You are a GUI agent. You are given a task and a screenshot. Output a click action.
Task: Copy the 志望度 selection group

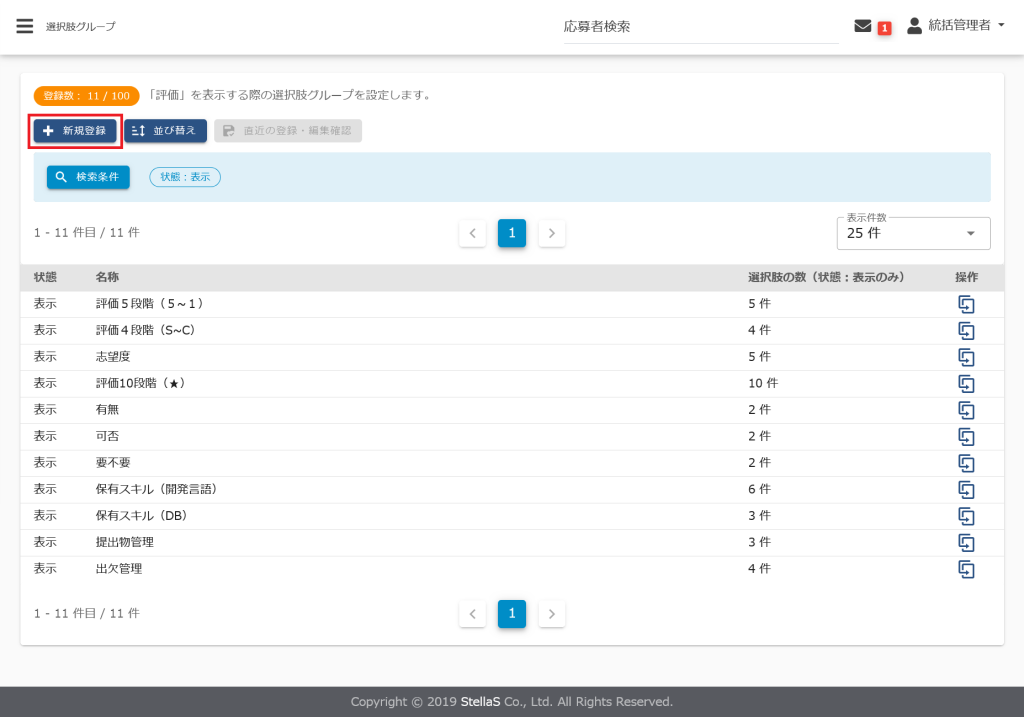[966, 357]
